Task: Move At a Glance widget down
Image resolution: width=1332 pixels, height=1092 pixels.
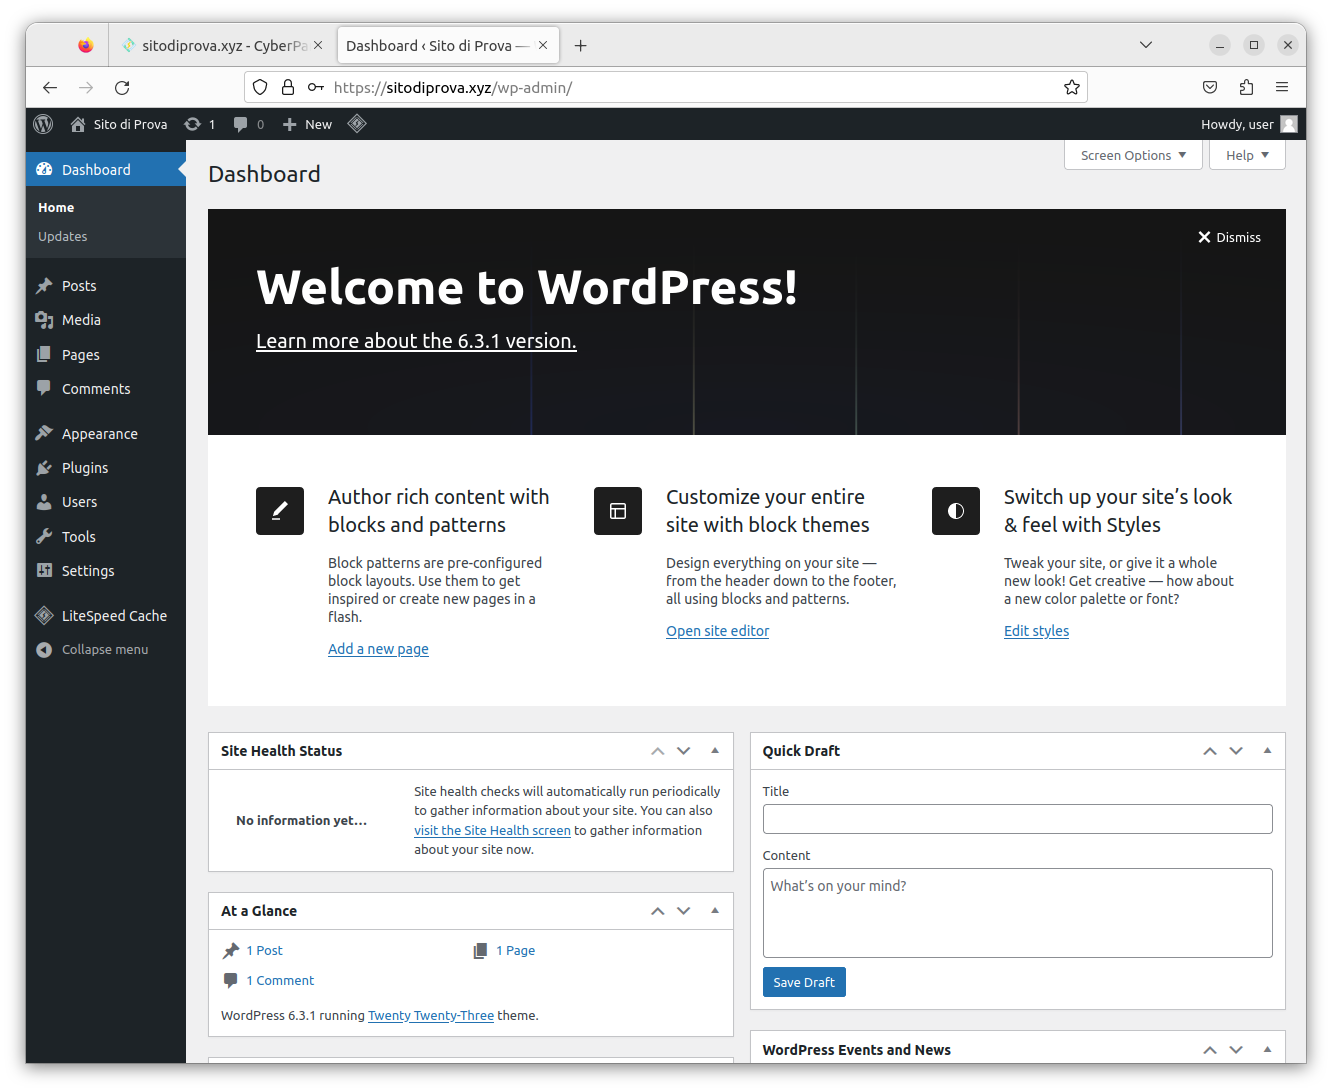Action: [684, 911]
